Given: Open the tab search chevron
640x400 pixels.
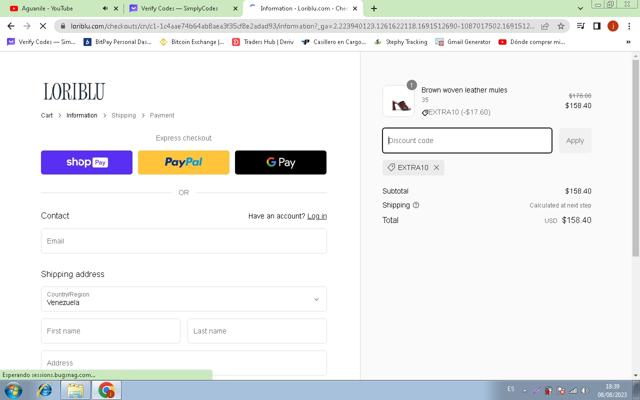Looking at the screenshot, I should (580, 8).
